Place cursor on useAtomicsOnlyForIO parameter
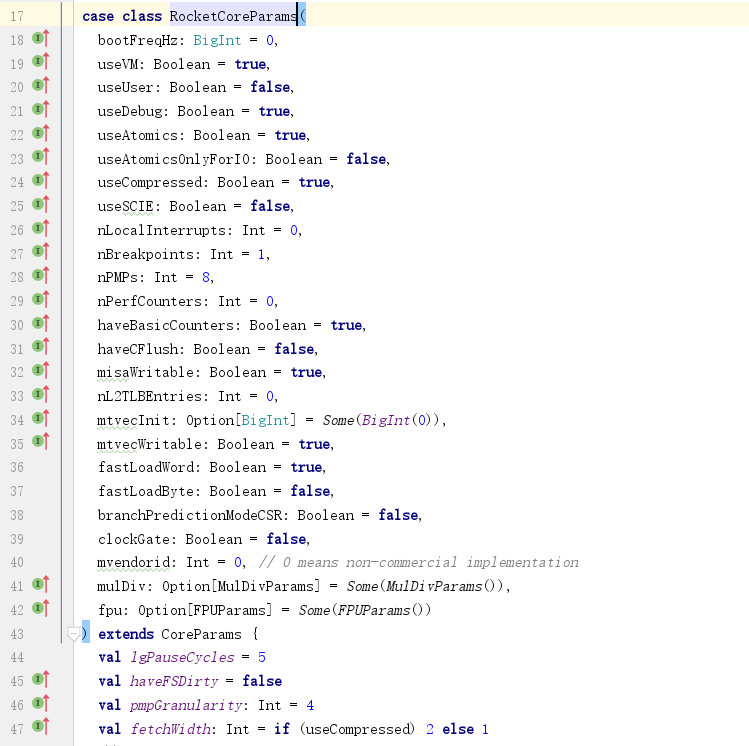The image size is (749, 746). 173,159
